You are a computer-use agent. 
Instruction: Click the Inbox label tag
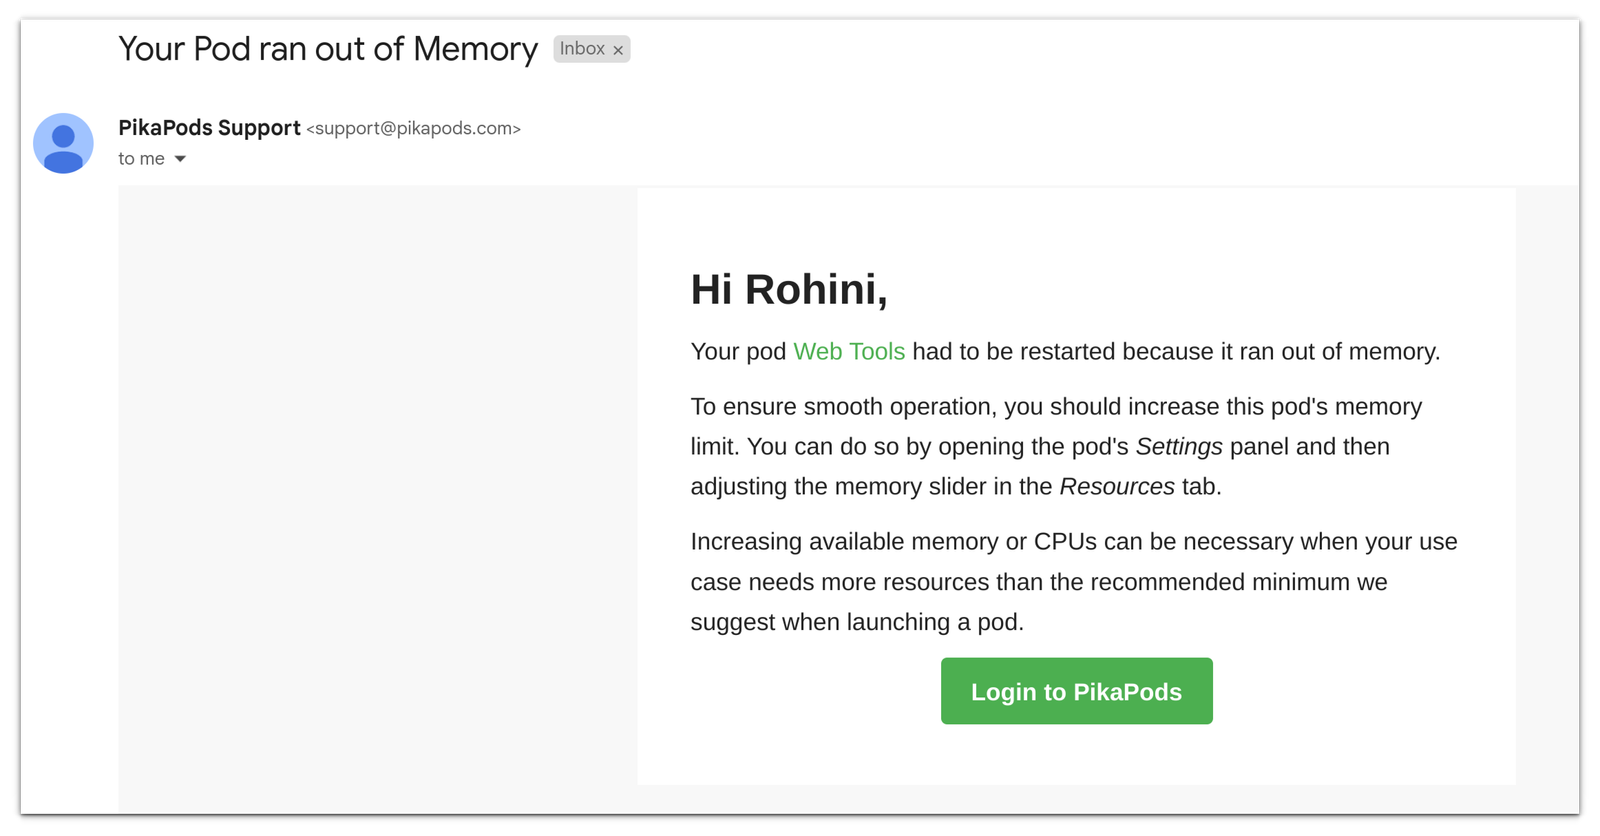[582, 49]
